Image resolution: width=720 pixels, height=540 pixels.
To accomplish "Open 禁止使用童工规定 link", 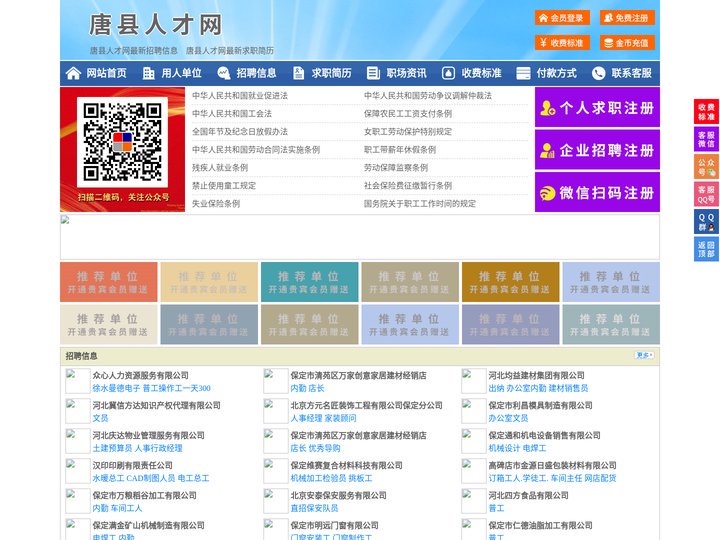I will [224, 186].
